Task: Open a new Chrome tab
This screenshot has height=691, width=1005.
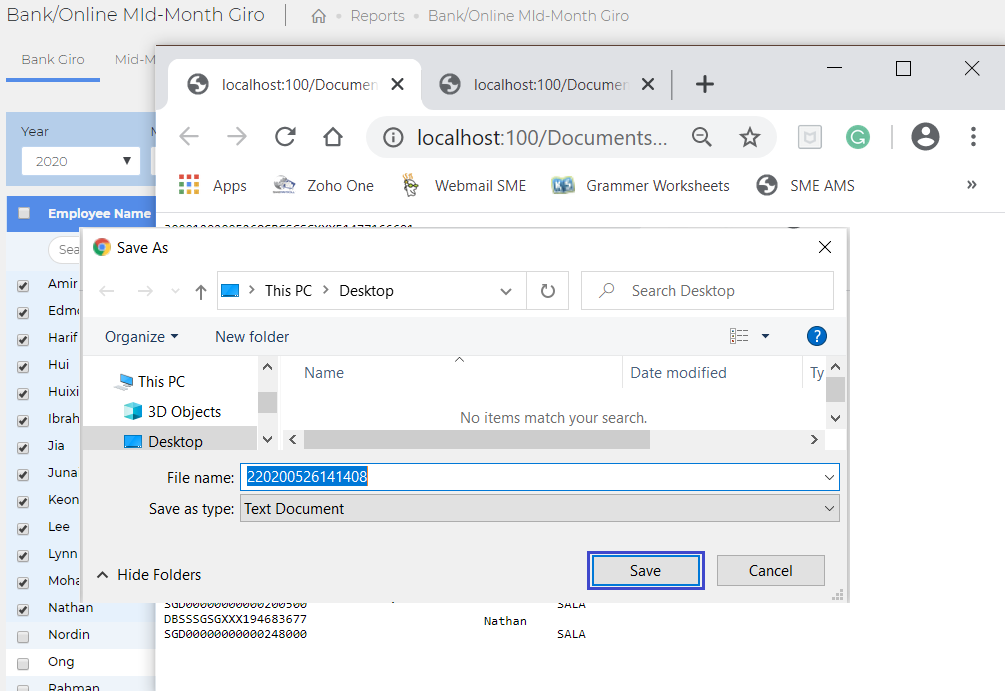Action: [x=704, y=84]
